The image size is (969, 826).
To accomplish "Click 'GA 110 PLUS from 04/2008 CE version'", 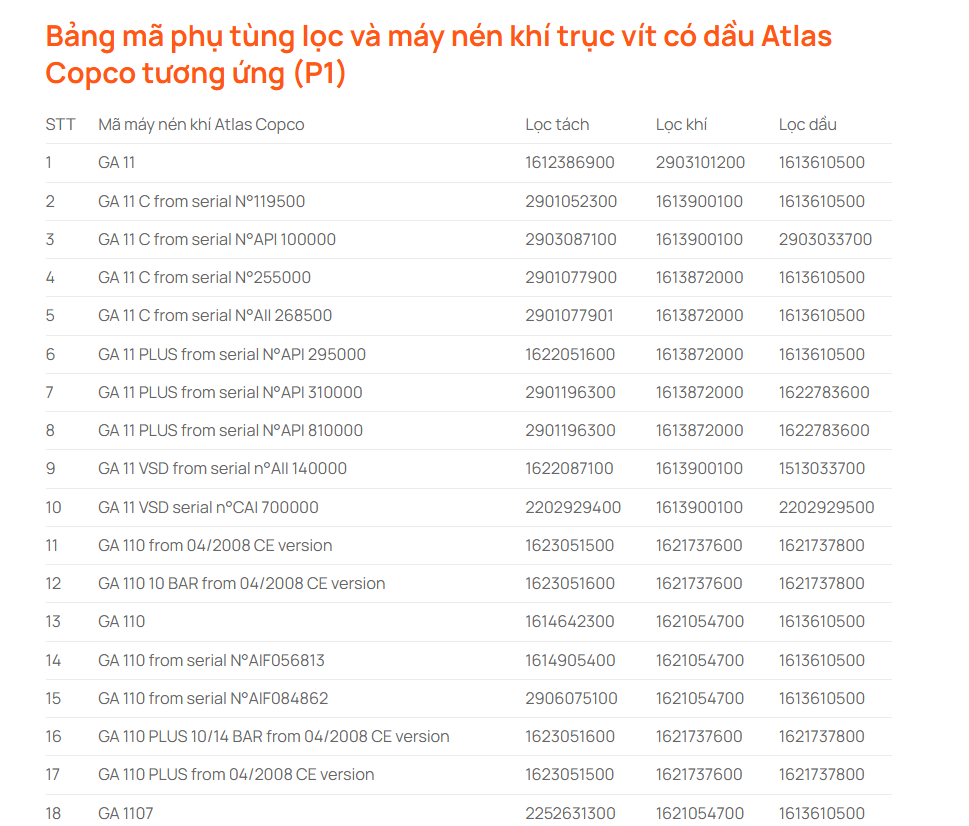I will coord(236,775).
